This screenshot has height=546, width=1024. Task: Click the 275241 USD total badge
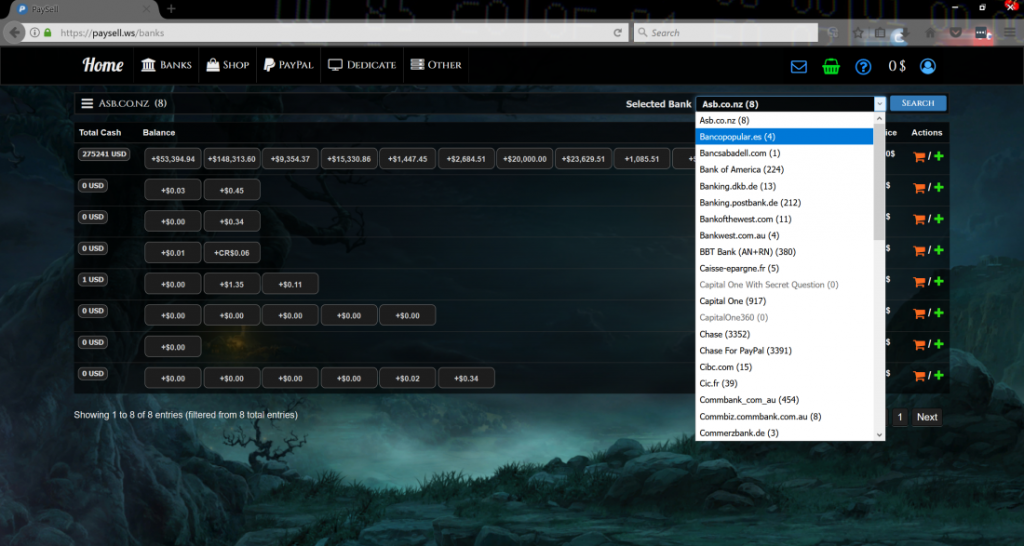pyautogui.click(x=103, y=155)
